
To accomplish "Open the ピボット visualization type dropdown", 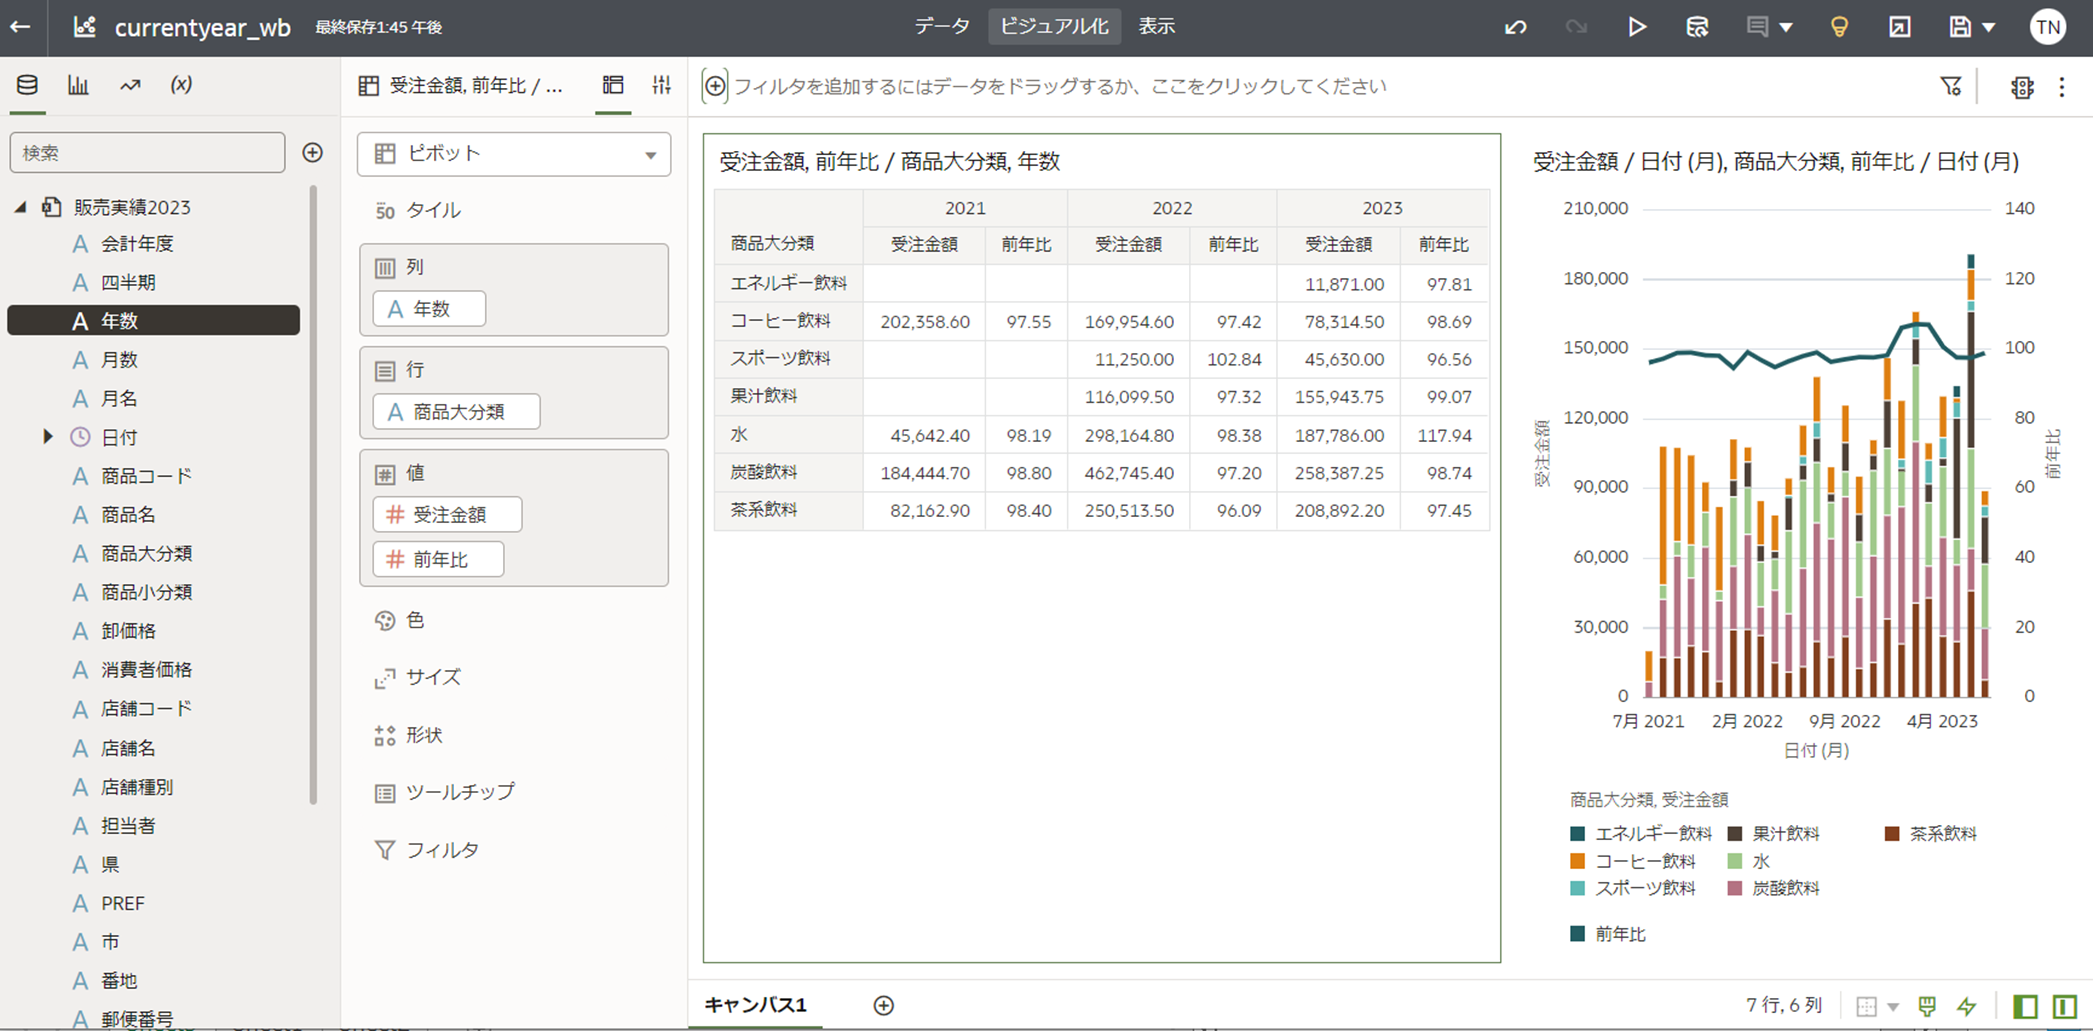I will 514,154.
